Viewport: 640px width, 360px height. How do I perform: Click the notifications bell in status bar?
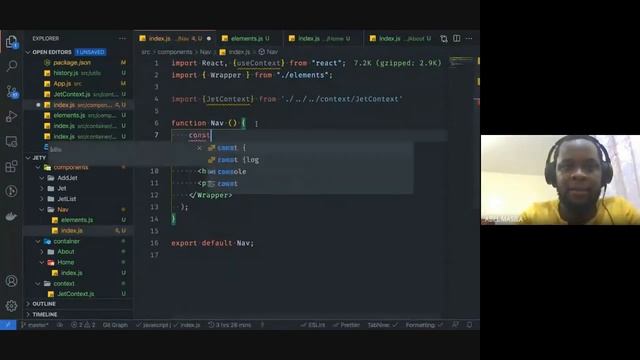point(469,325)
